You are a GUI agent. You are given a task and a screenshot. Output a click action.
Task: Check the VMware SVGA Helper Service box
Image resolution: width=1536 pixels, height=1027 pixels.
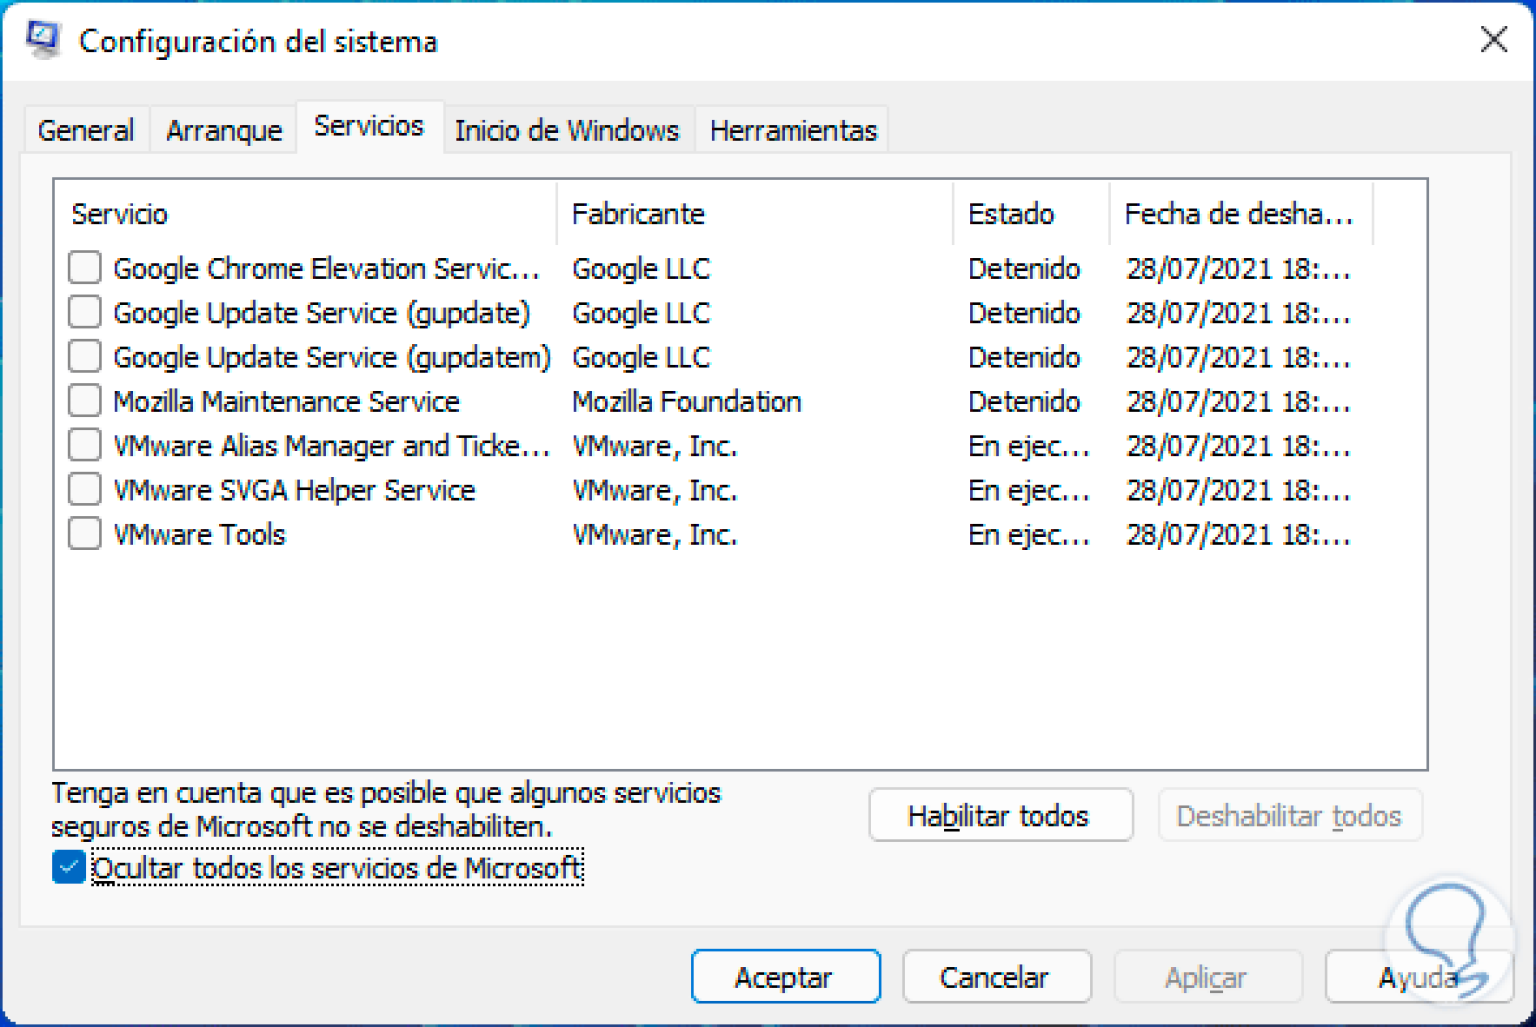coord(84,488)
